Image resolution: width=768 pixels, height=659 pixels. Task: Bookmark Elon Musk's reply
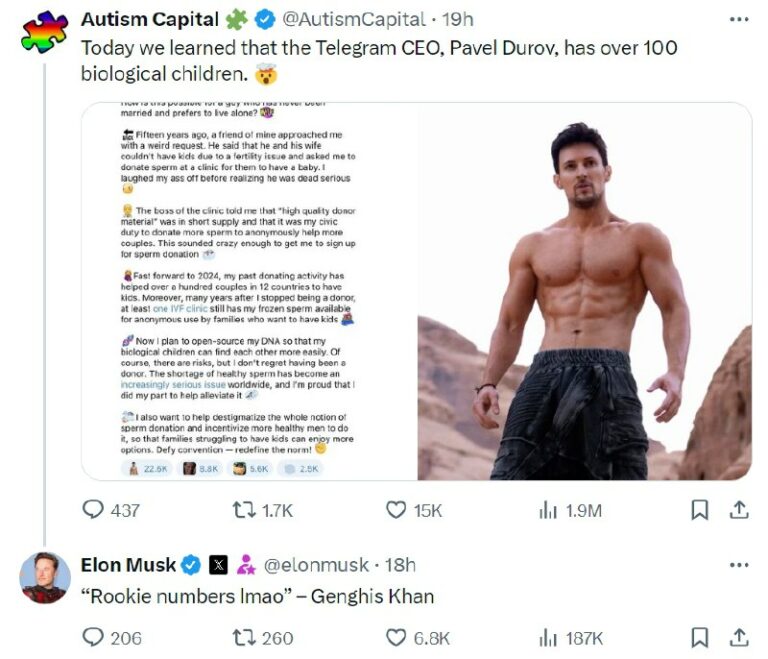tap(700, 637)
